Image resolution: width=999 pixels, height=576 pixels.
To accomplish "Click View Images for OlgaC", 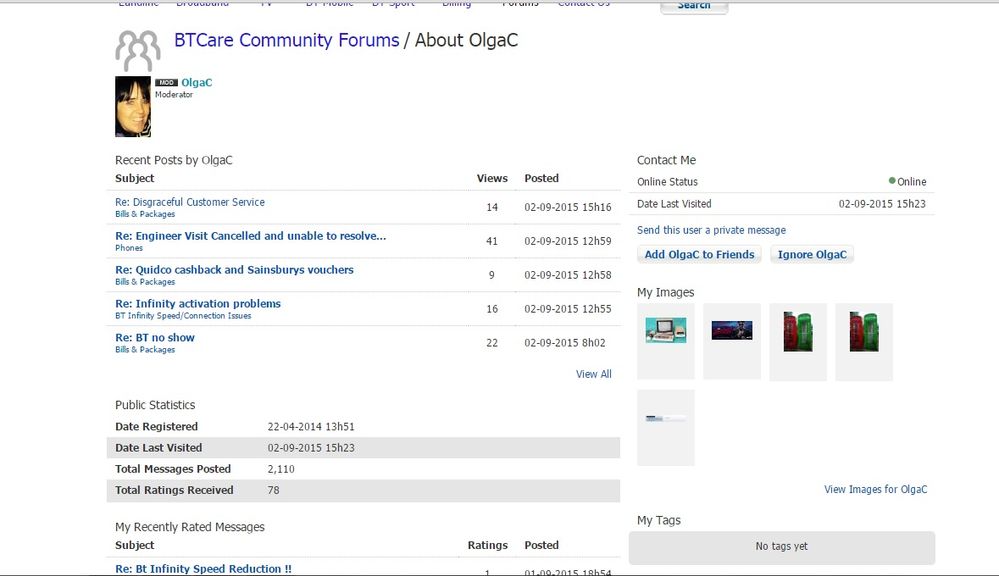I will pyautogui.click(x=875, y=489).
